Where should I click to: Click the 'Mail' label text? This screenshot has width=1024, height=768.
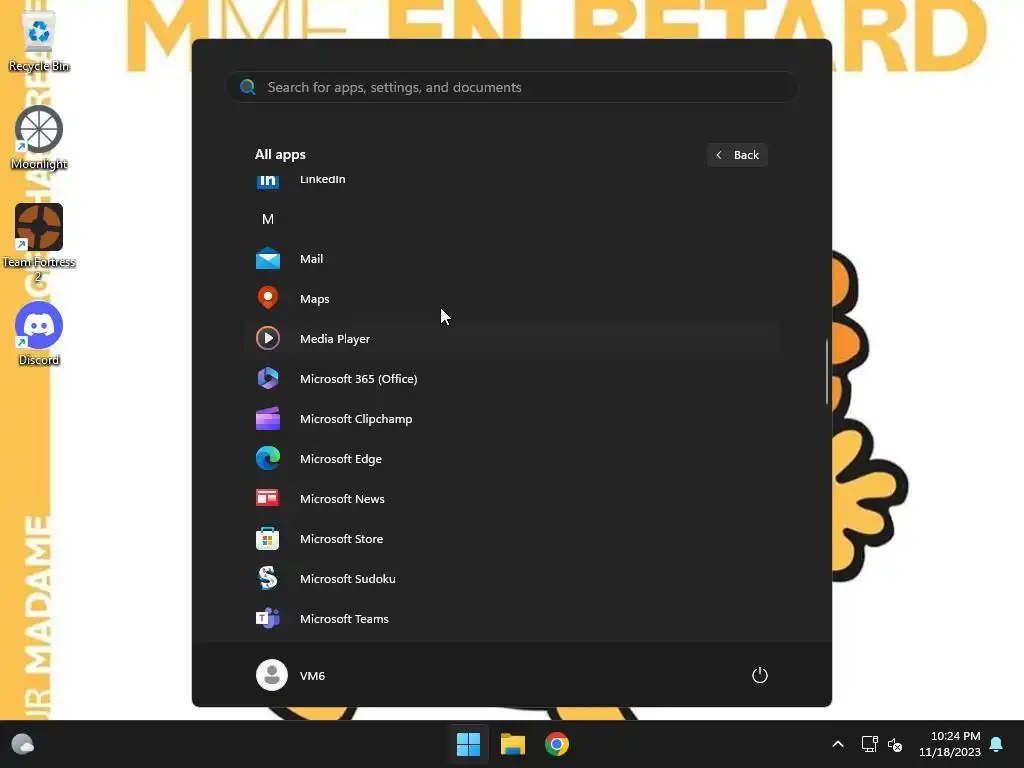coord(312,259)
